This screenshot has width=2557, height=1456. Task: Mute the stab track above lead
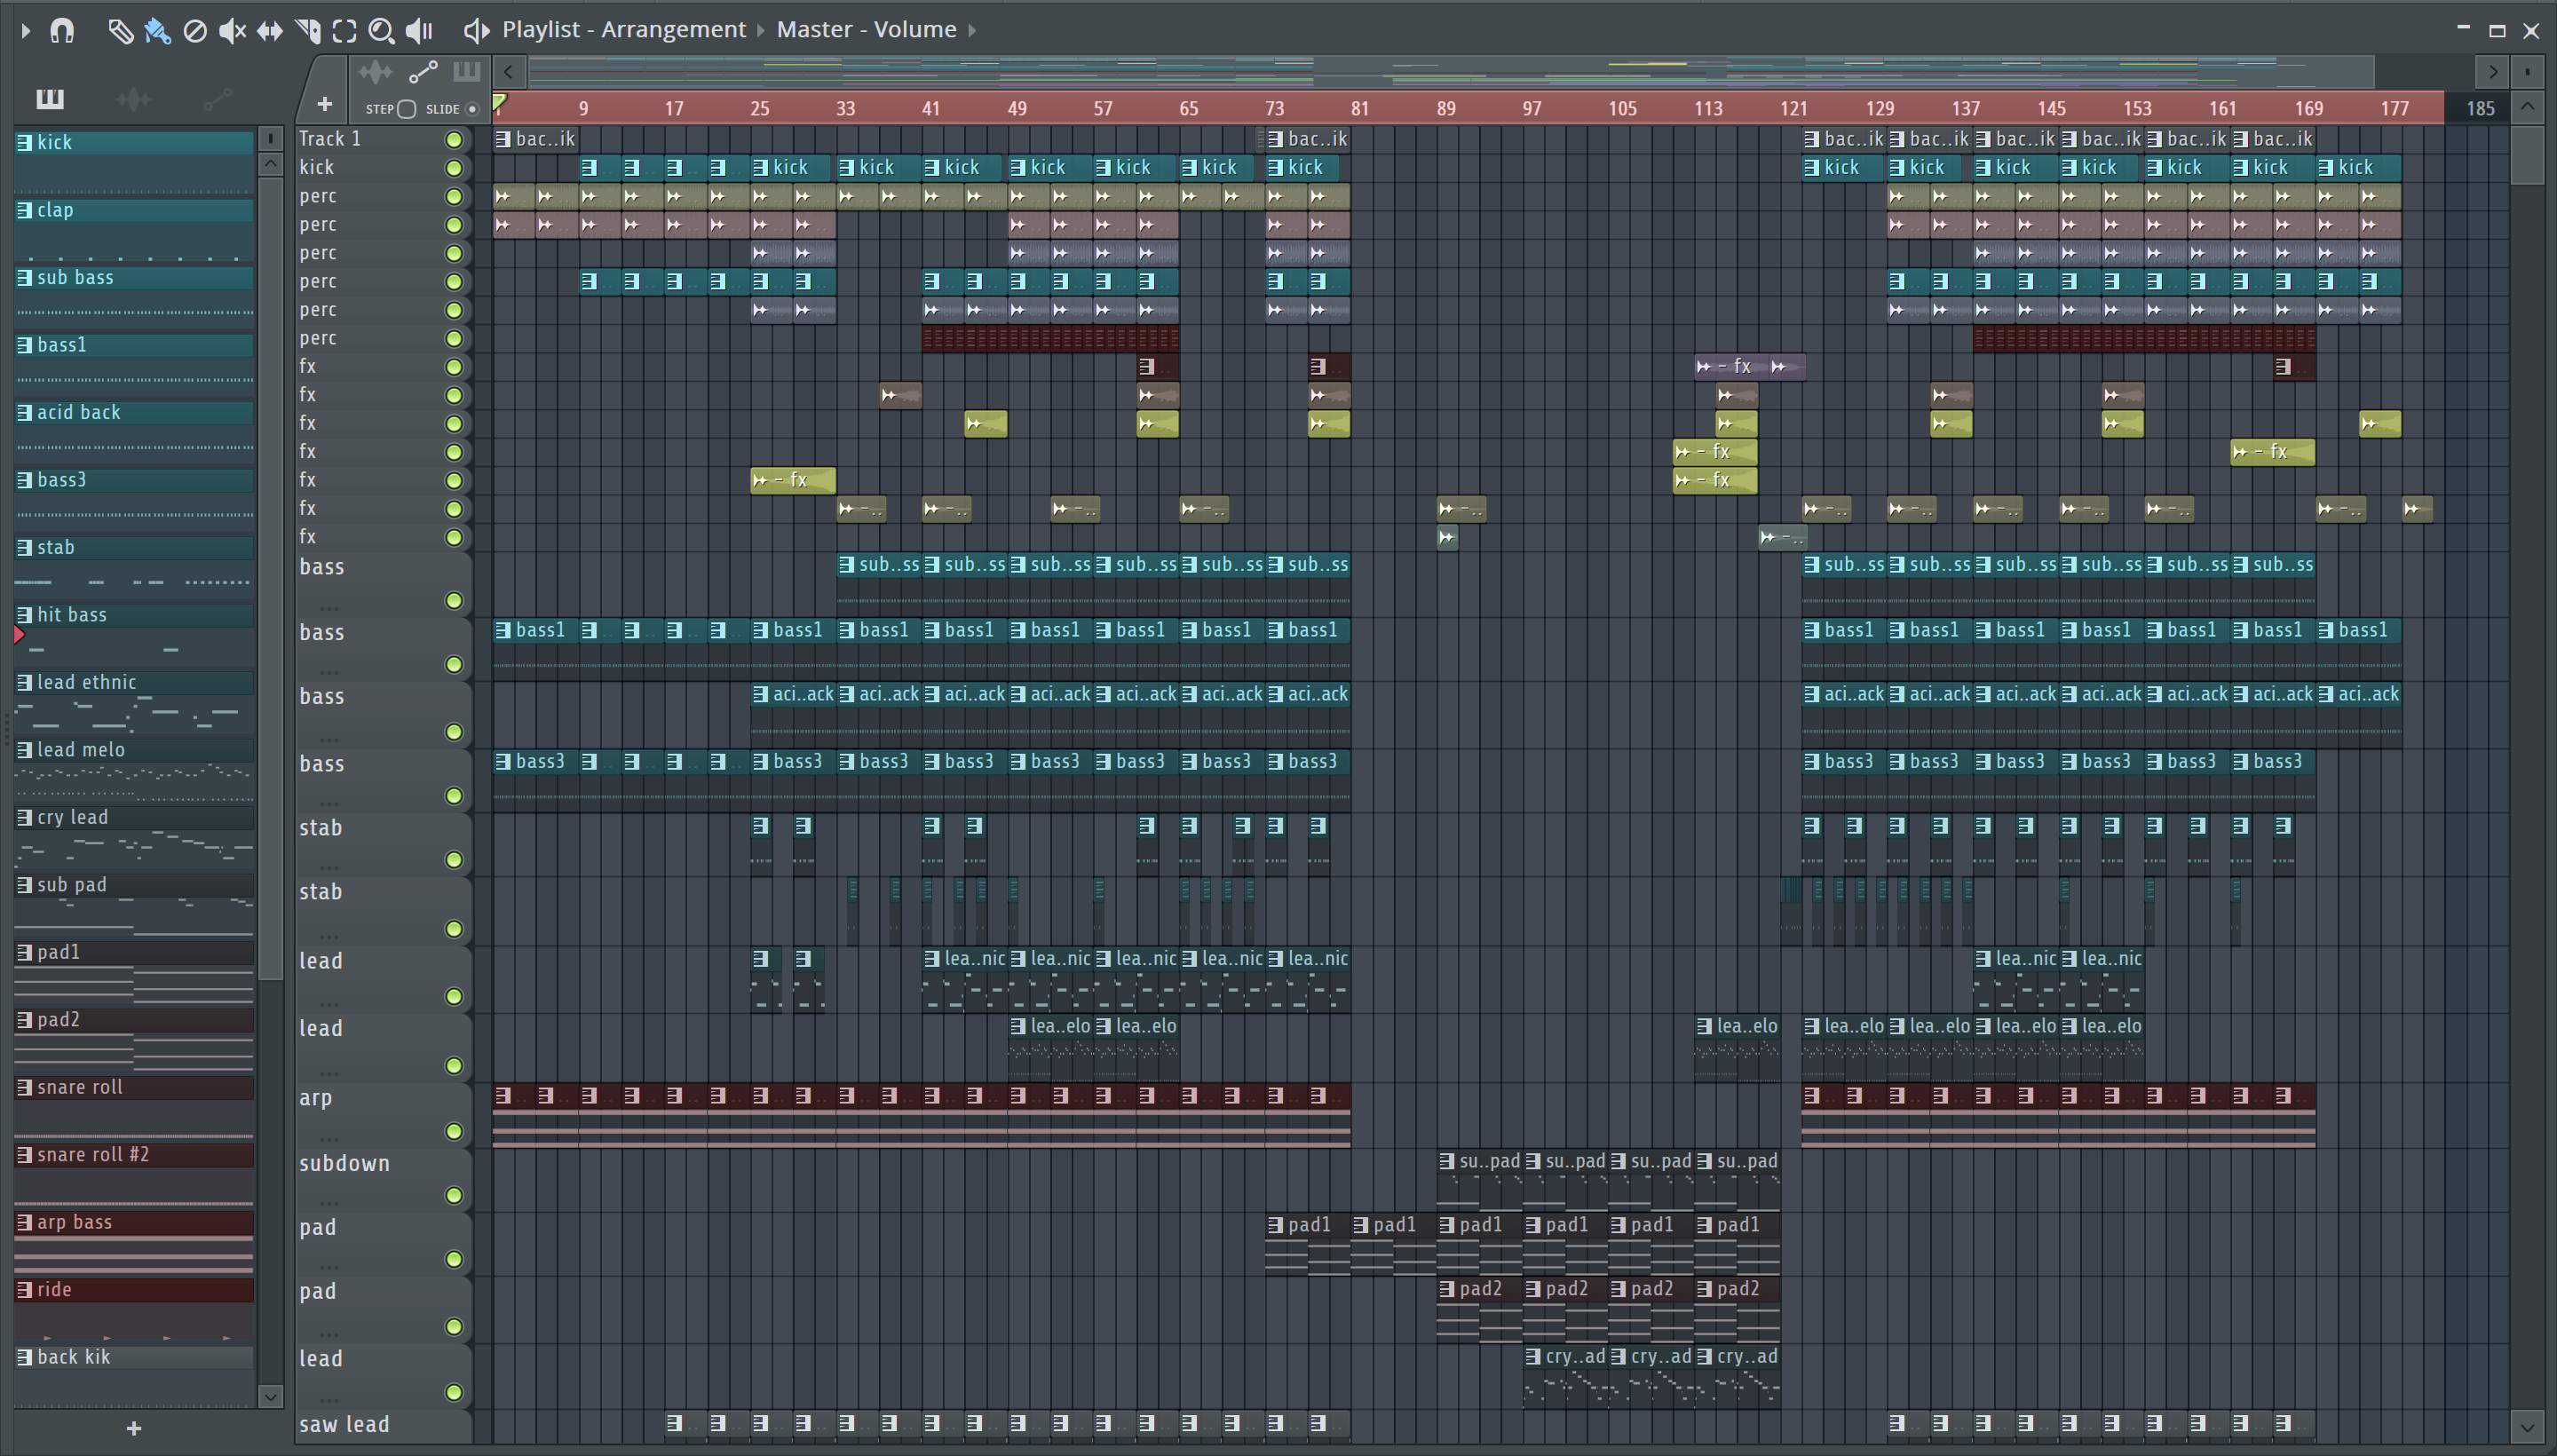[454, 929]
